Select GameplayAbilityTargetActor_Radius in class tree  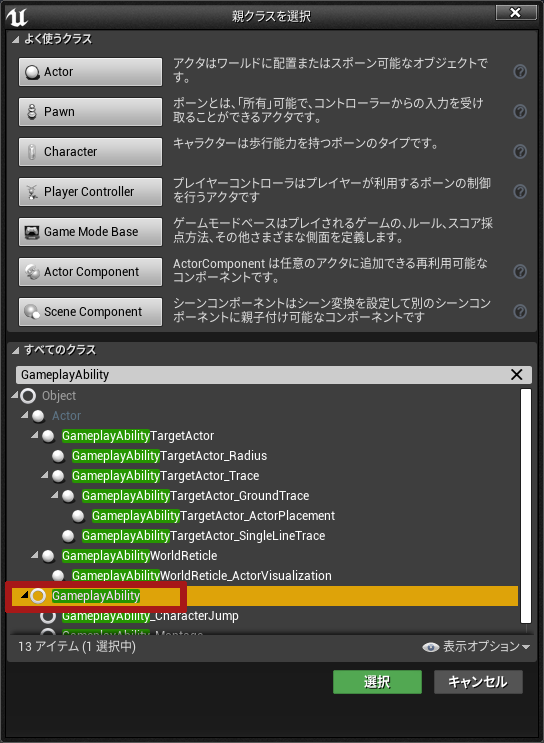169,456
